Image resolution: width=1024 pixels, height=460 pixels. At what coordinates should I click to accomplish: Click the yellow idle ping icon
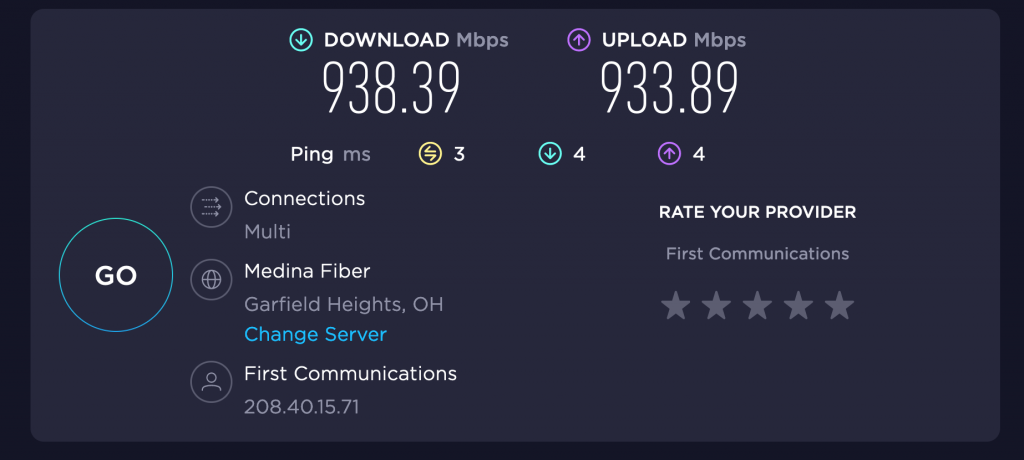pos(430,154)
